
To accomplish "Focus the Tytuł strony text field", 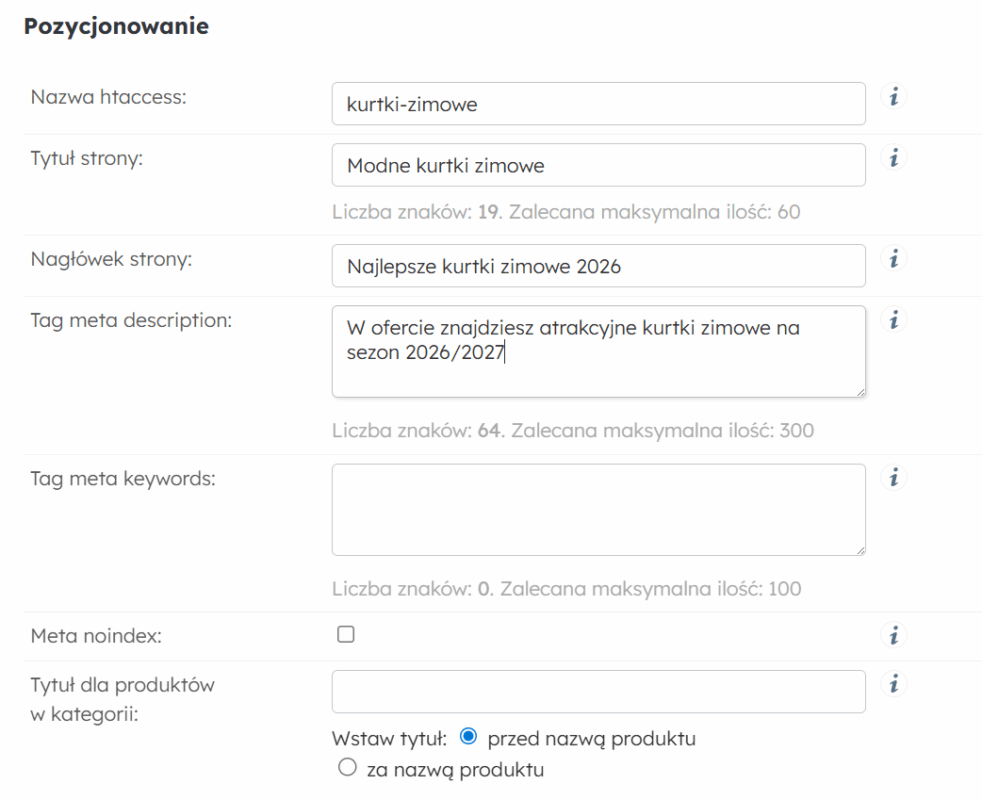I will coord(598,165).
